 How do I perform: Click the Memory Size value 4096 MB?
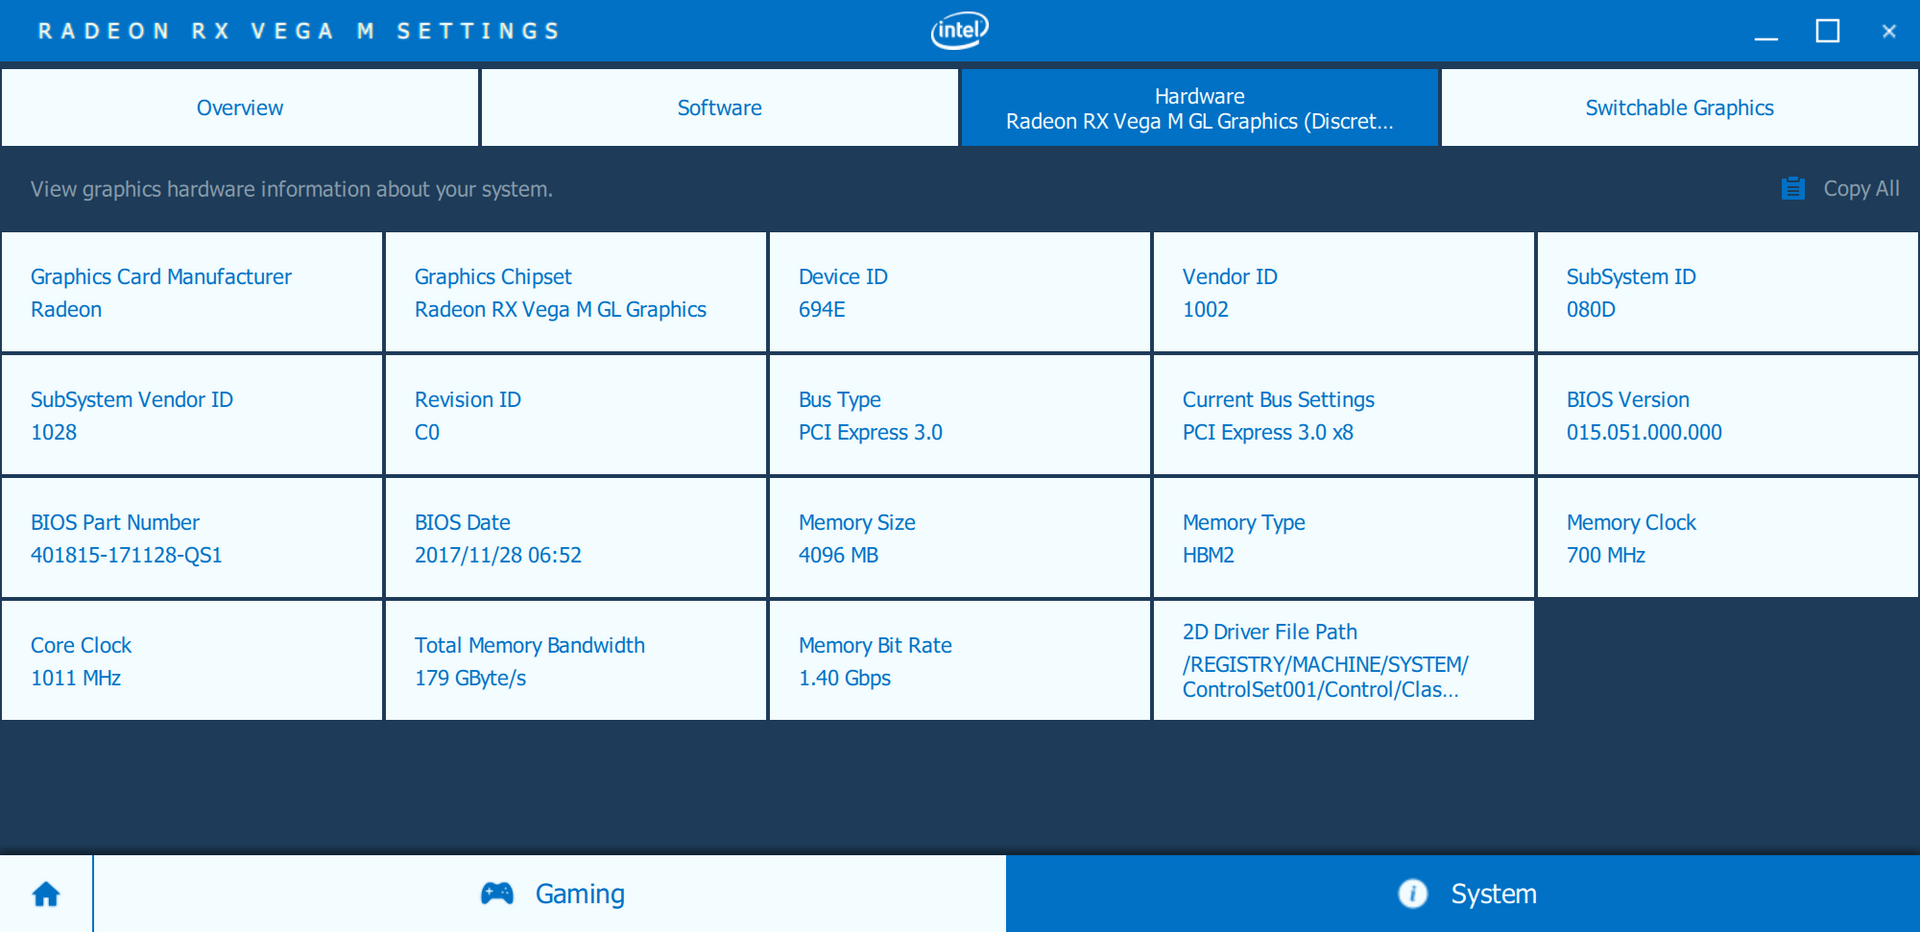(839, 556)
